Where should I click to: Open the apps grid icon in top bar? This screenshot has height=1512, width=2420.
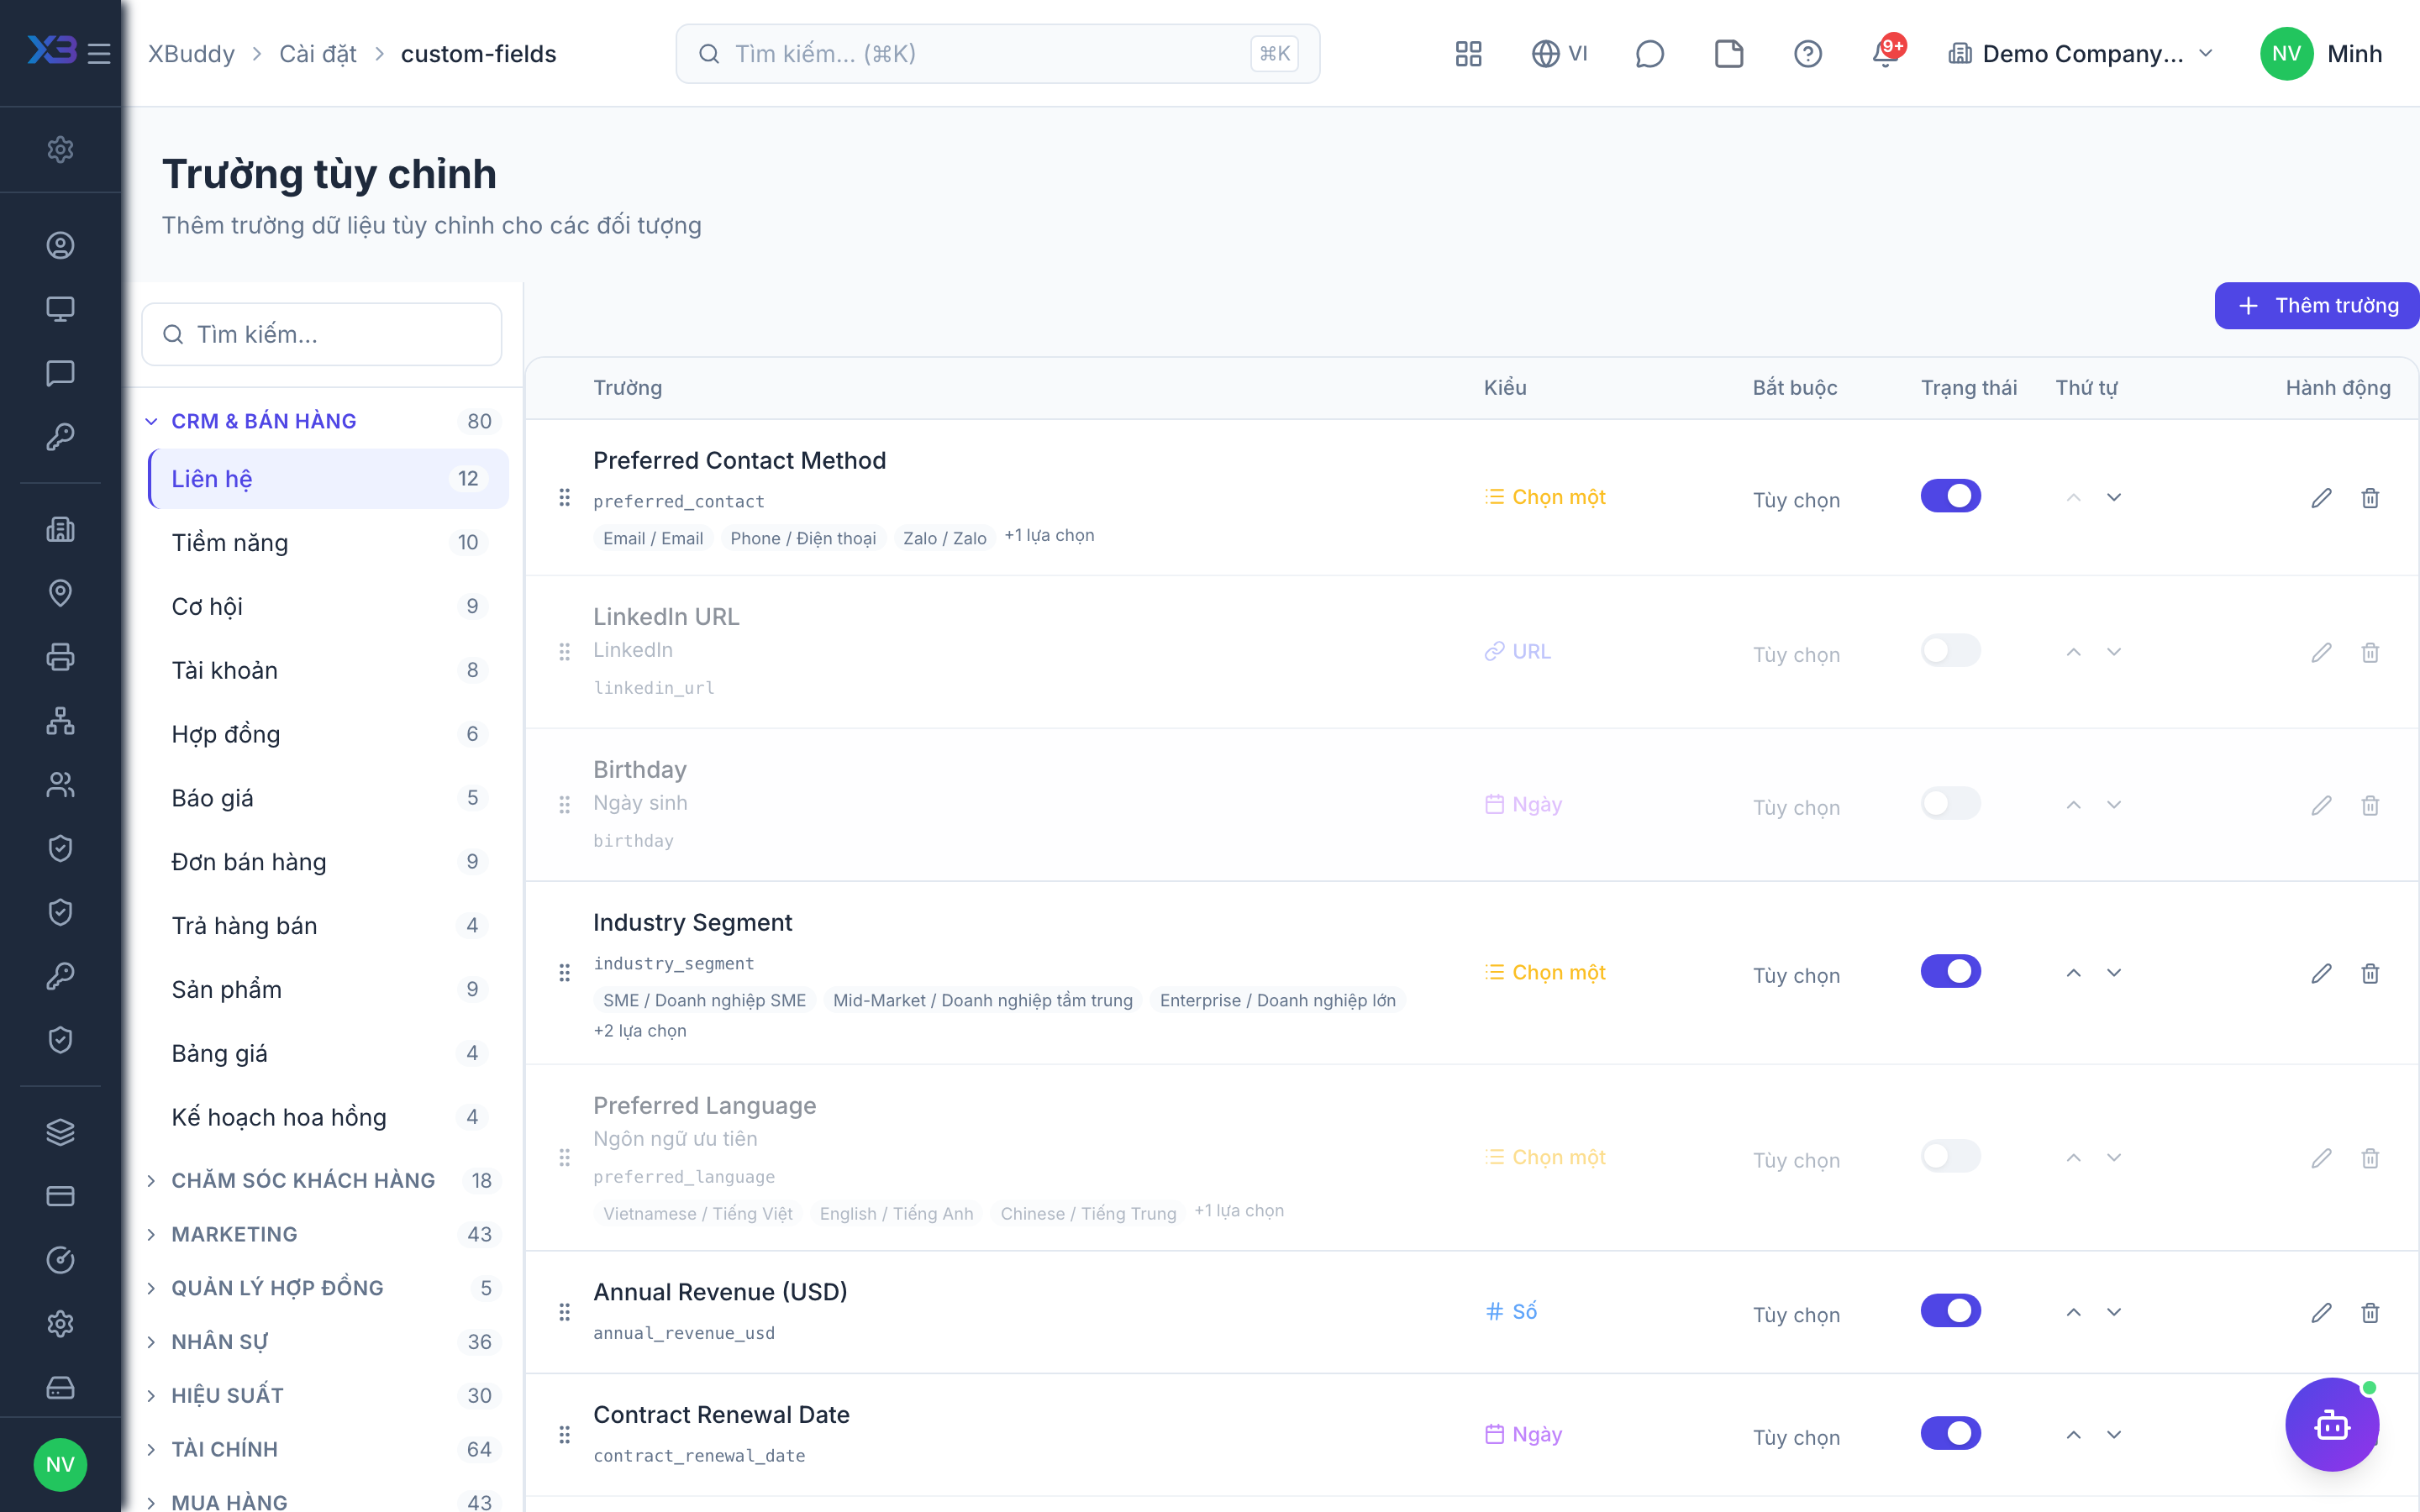tap(1468, 53)
